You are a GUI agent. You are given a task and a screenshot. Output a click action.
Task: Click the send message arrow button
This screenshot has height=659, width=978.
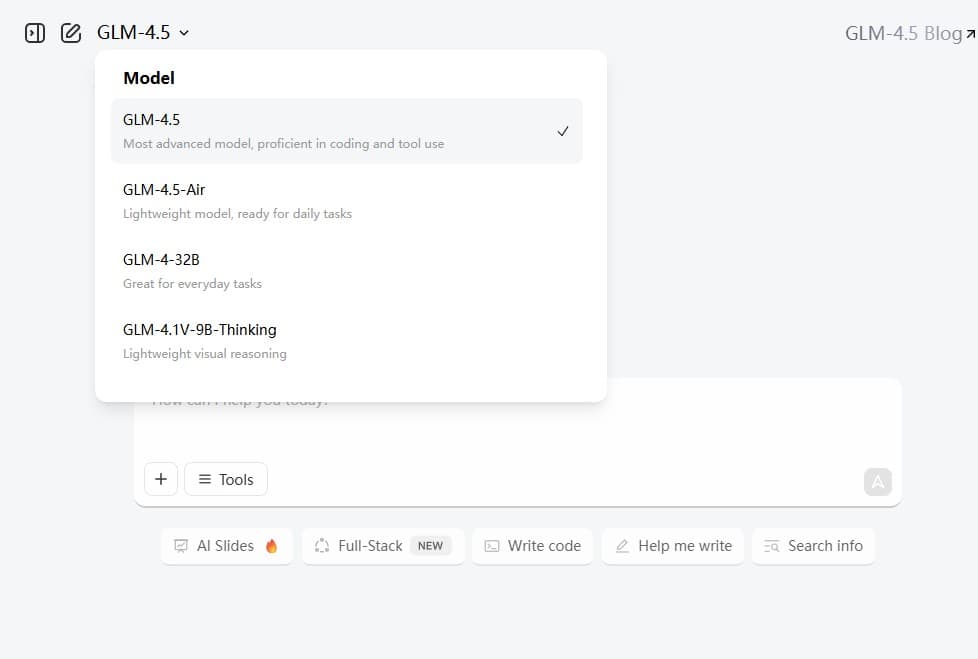pos(878,482)
